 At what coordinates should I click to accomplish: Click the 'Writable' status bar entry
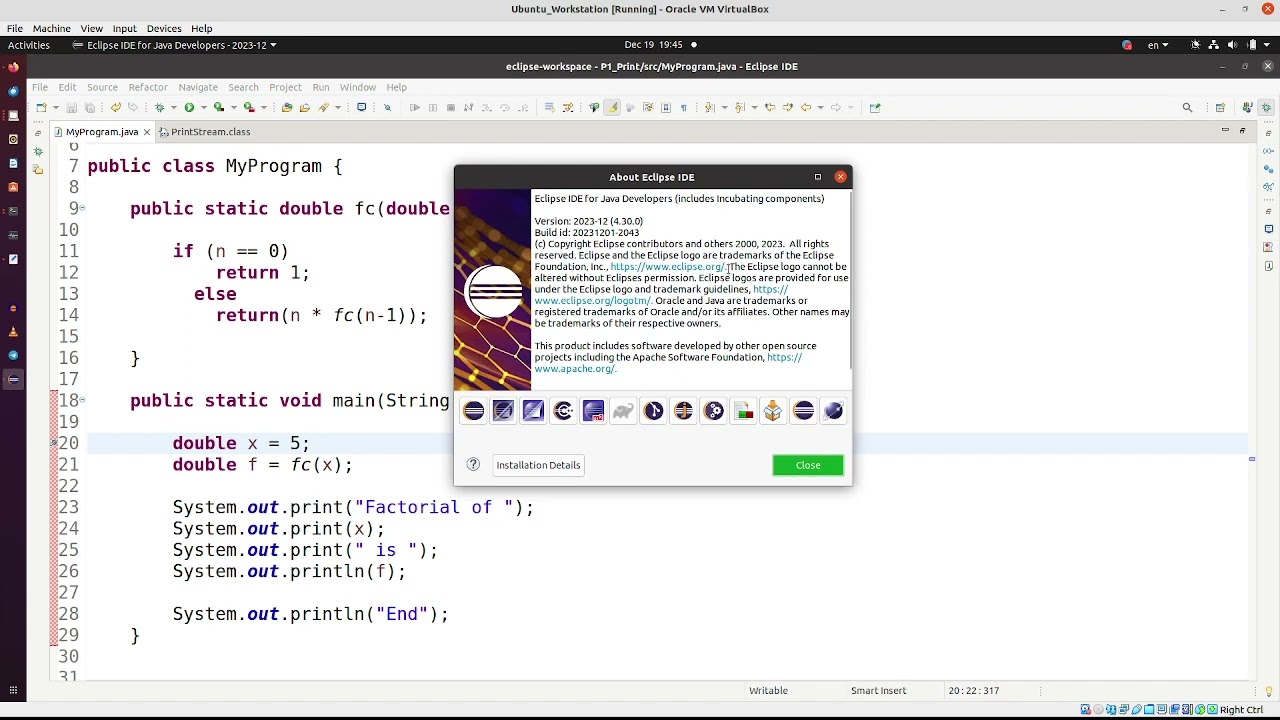point(768,690)
